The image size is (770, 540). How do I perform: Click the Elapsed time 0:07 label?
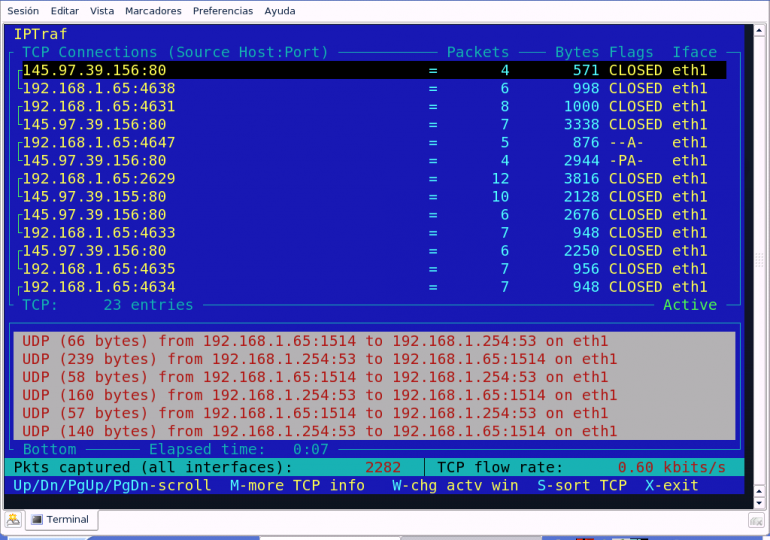tap(239, 449)
